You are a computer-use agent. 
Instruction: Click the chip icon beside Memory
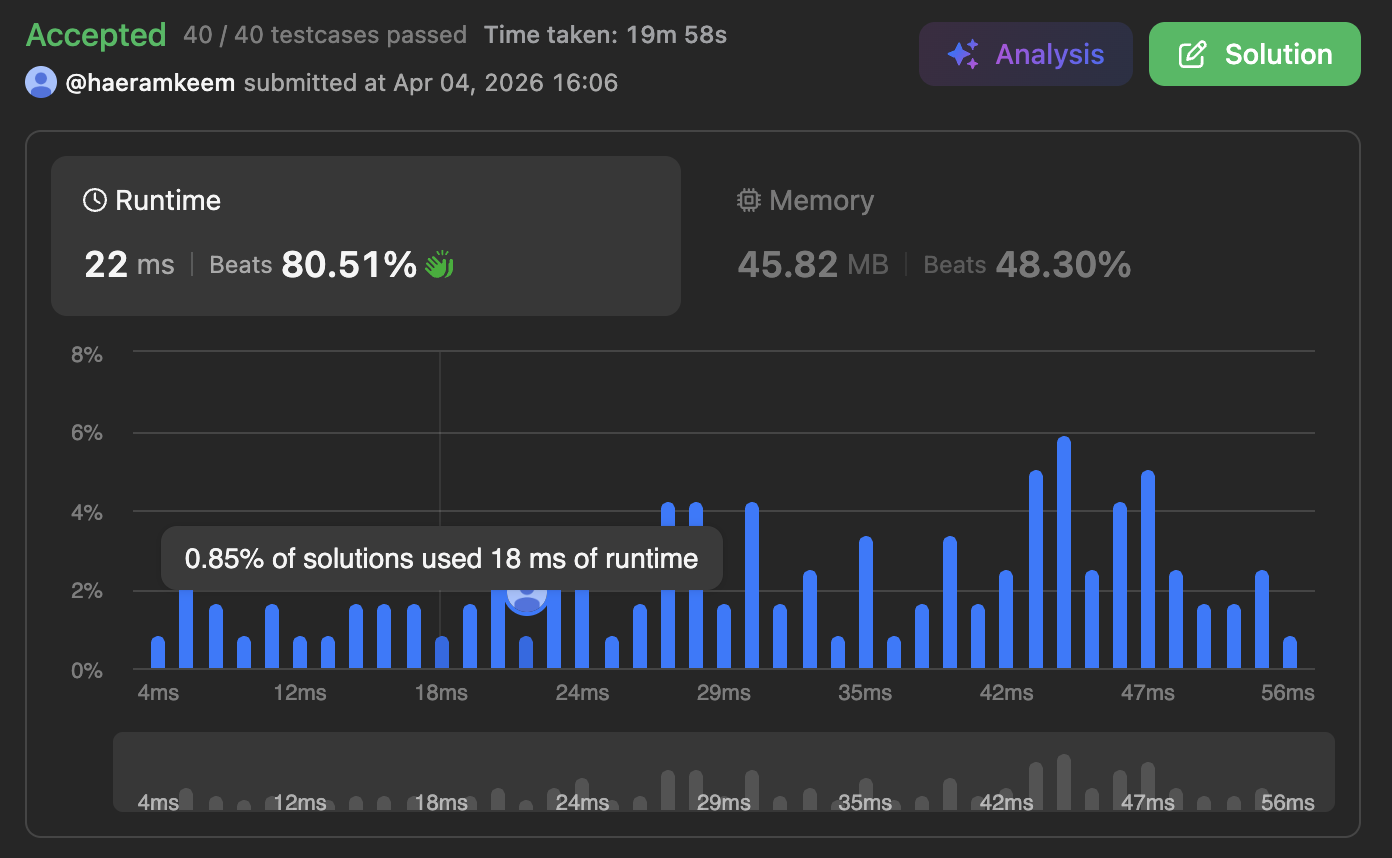(748, 201)
